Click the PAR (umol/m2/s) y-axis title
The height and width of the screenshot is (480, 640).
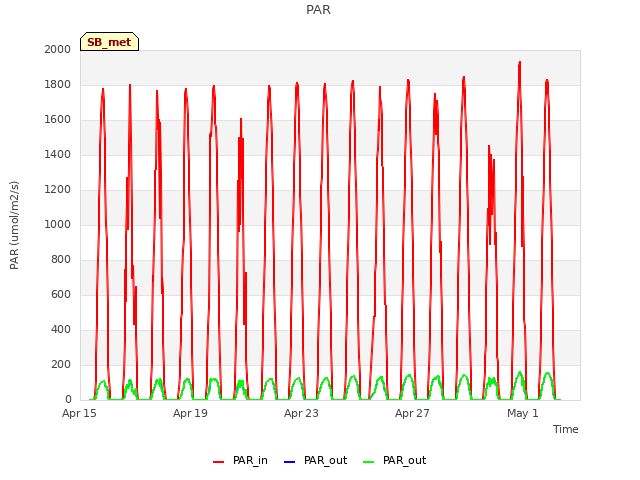[x=14, y=225]
